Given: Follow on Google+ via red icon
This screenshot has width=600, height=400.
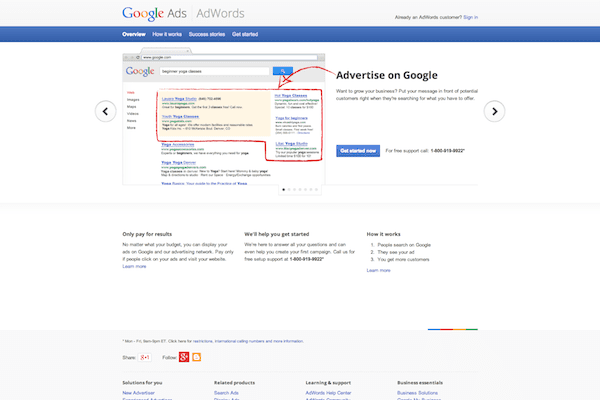Looking at the screenshot, I should [184, 357].
